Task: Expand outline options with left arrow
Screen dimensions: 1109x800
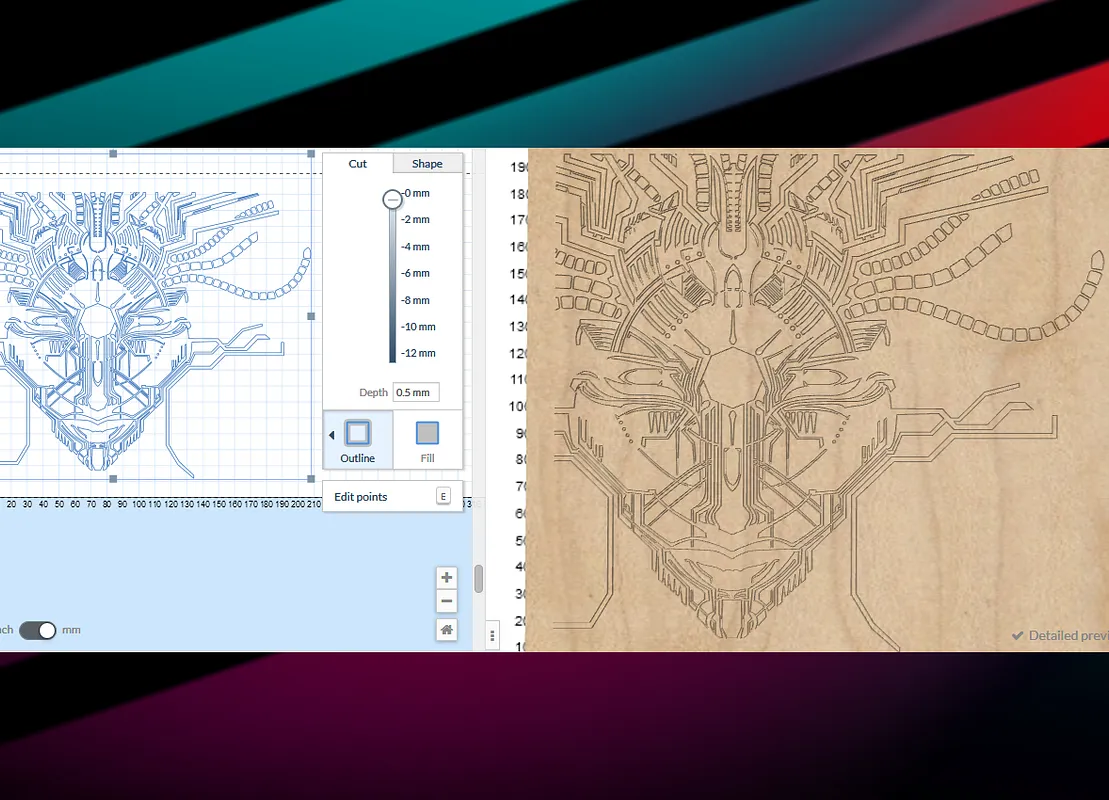Action: (331, 435)
